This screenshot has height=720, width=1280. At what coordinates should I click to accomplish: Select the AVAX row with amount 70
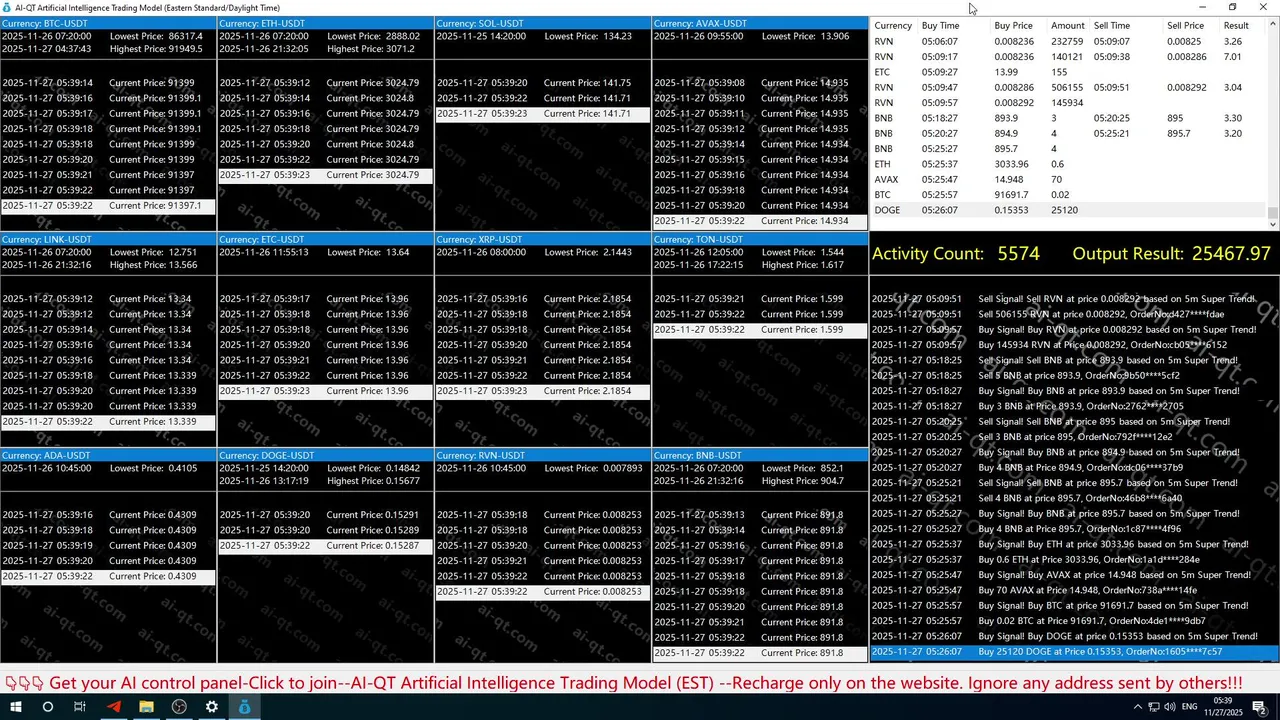(x=1068, y=180)
